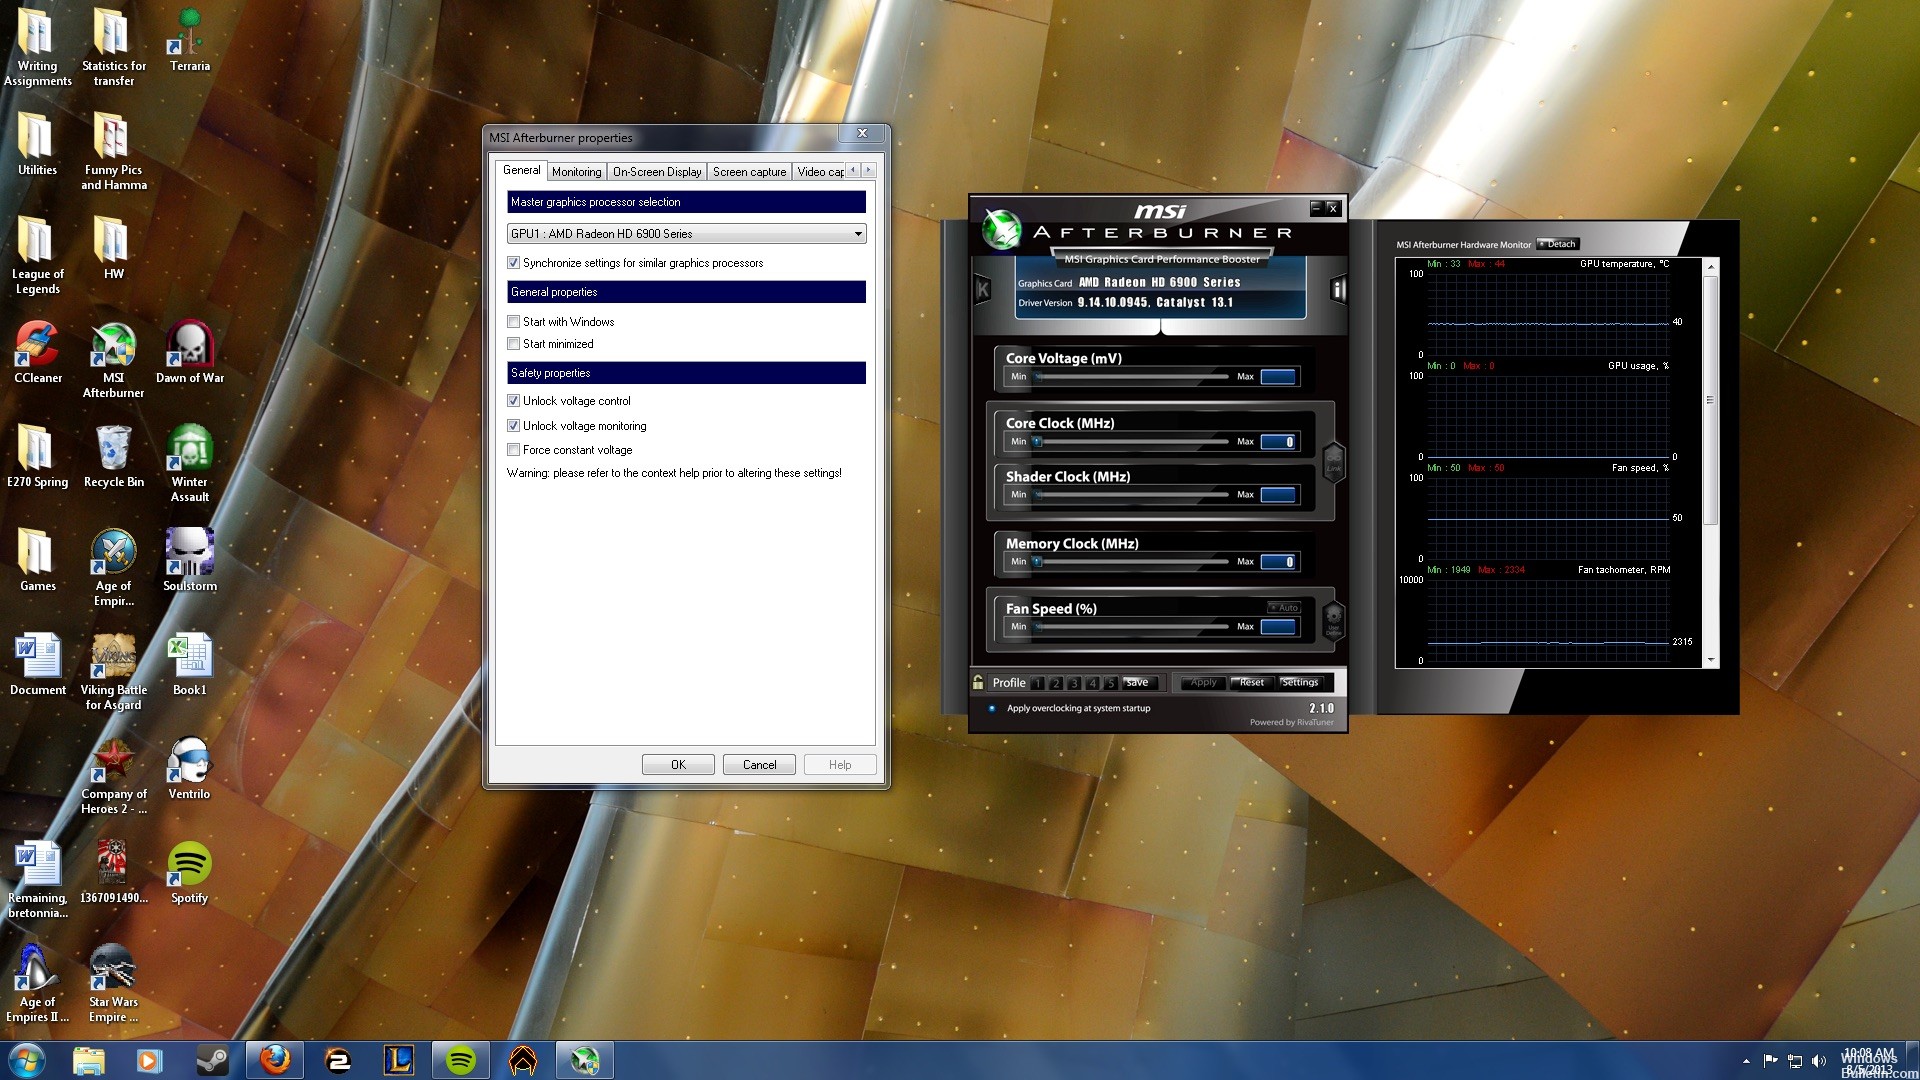Apply the overclocking settings
Screen dimensions: 1920x1080
click(x=1203, y=682)
